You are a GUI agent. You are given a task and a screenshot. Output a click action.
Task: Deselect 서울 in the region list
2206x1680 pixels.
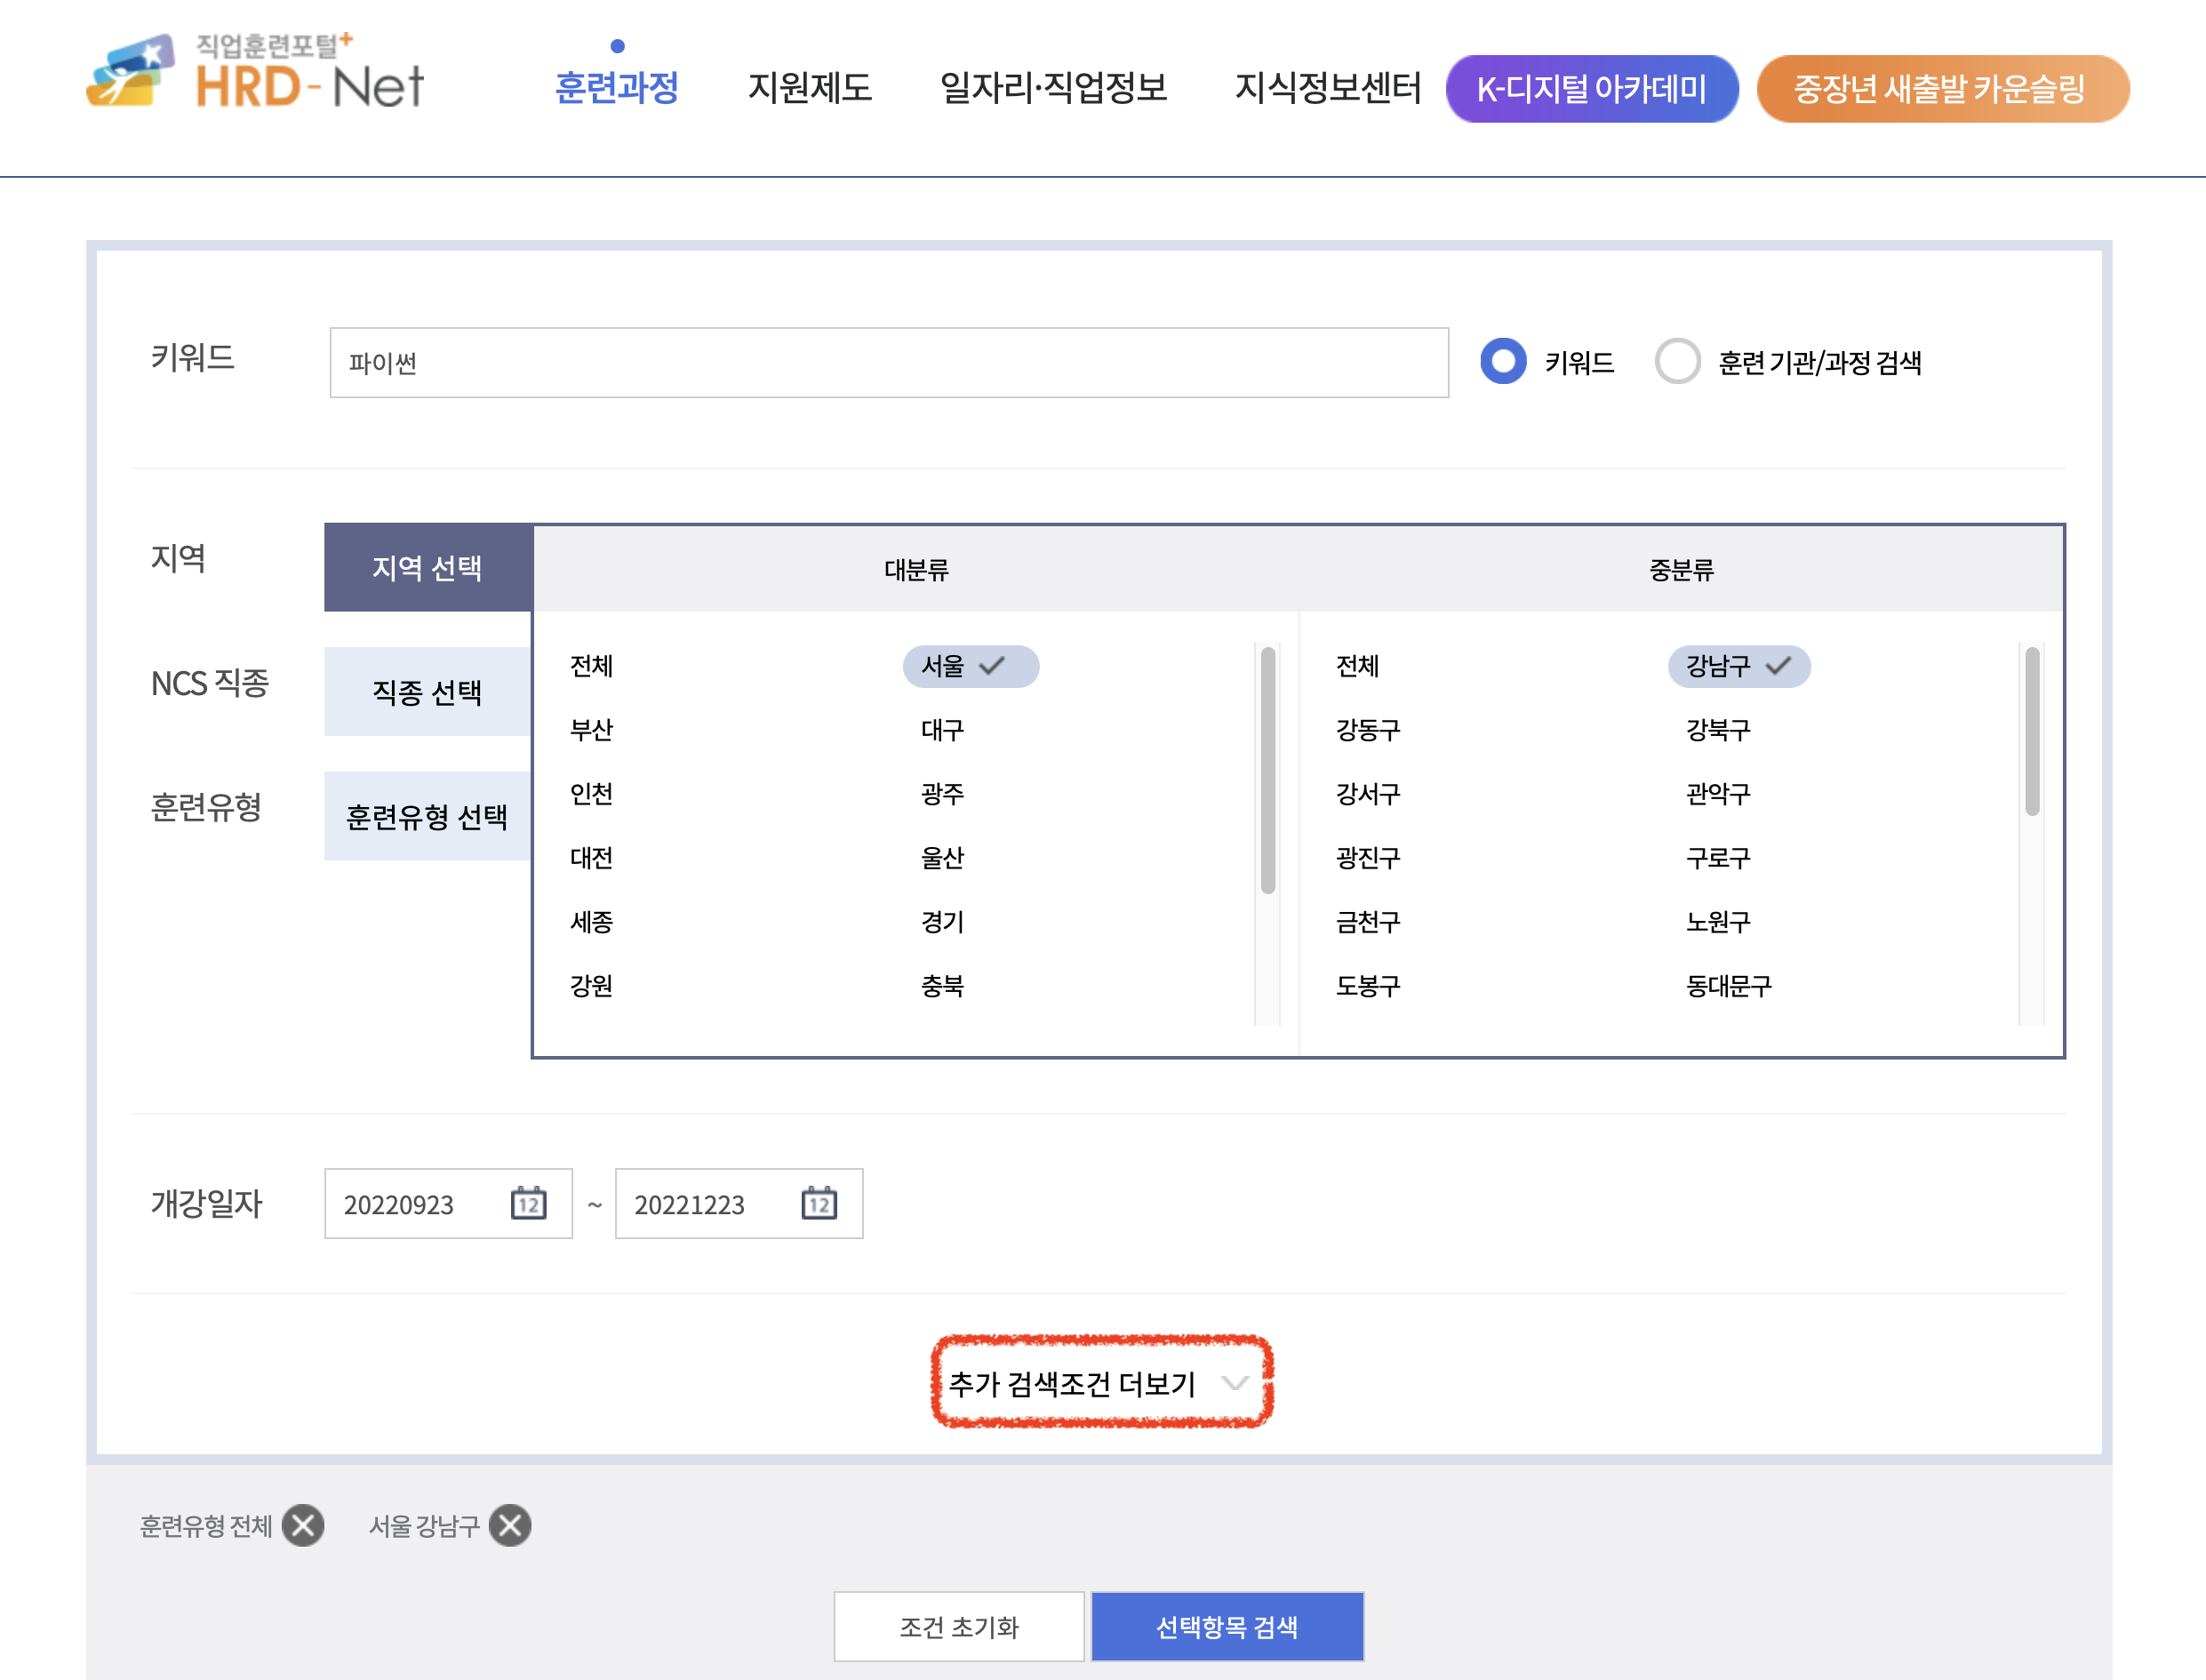969,666
